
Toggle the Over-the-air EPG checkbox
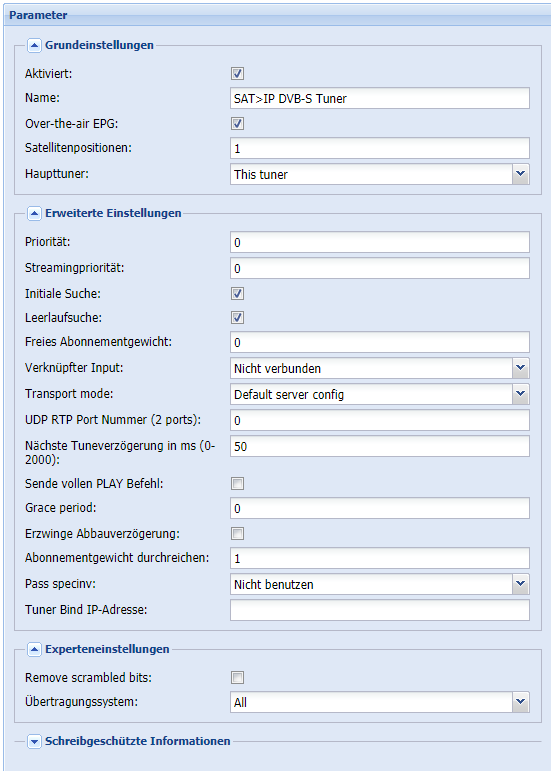[237, 123]
